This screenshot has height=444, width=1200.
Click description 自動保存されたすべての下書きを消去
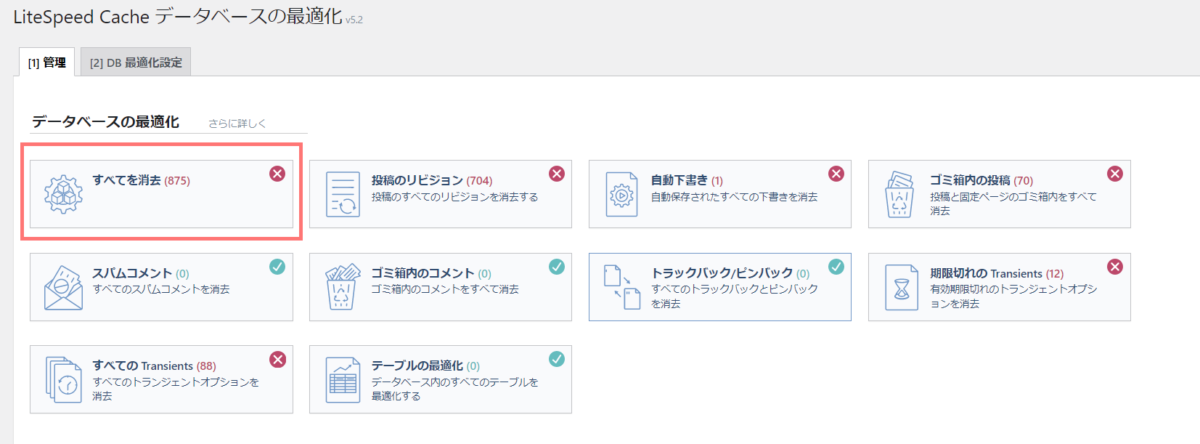[x=734, y=197]
